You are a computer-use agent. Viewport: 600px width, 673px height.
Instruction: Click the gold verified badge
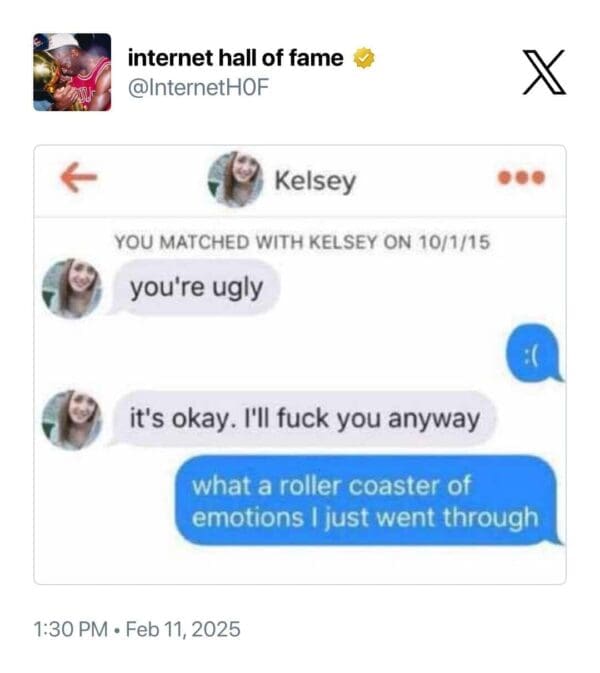[364, 58]
